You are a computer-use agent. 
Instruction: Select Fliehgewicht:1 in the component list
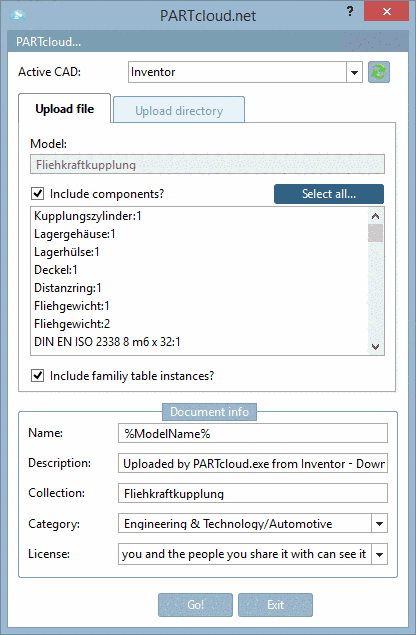pos(72,306)
